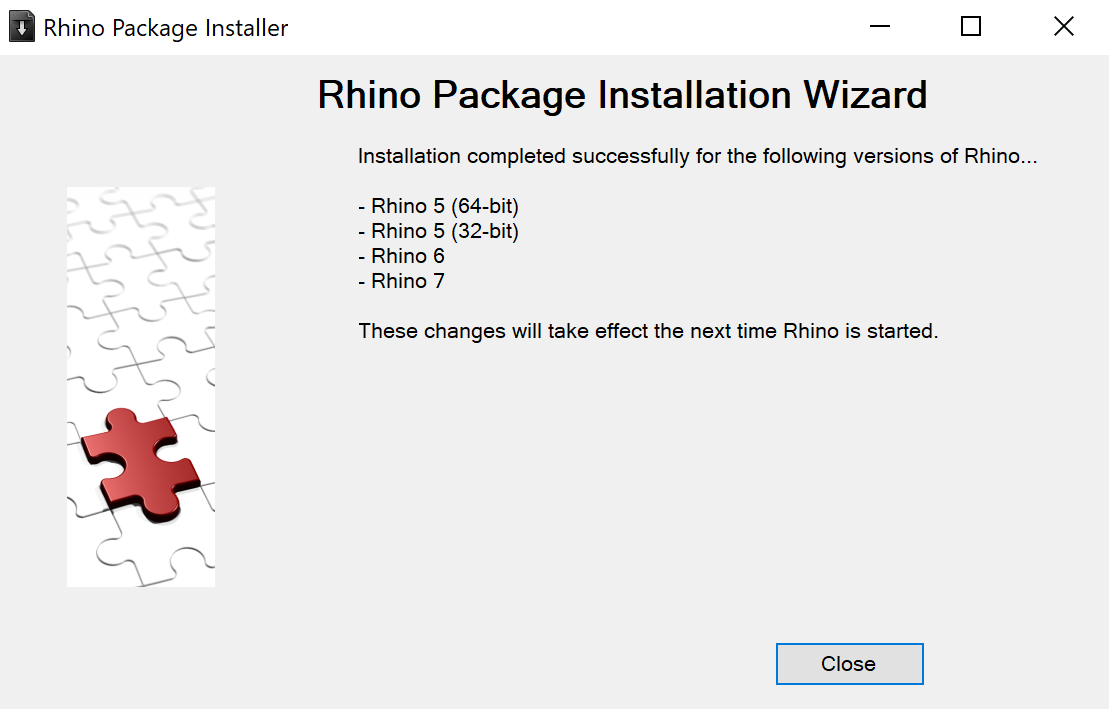Maximize the Rhino Package Installer window

pos(971,27)
